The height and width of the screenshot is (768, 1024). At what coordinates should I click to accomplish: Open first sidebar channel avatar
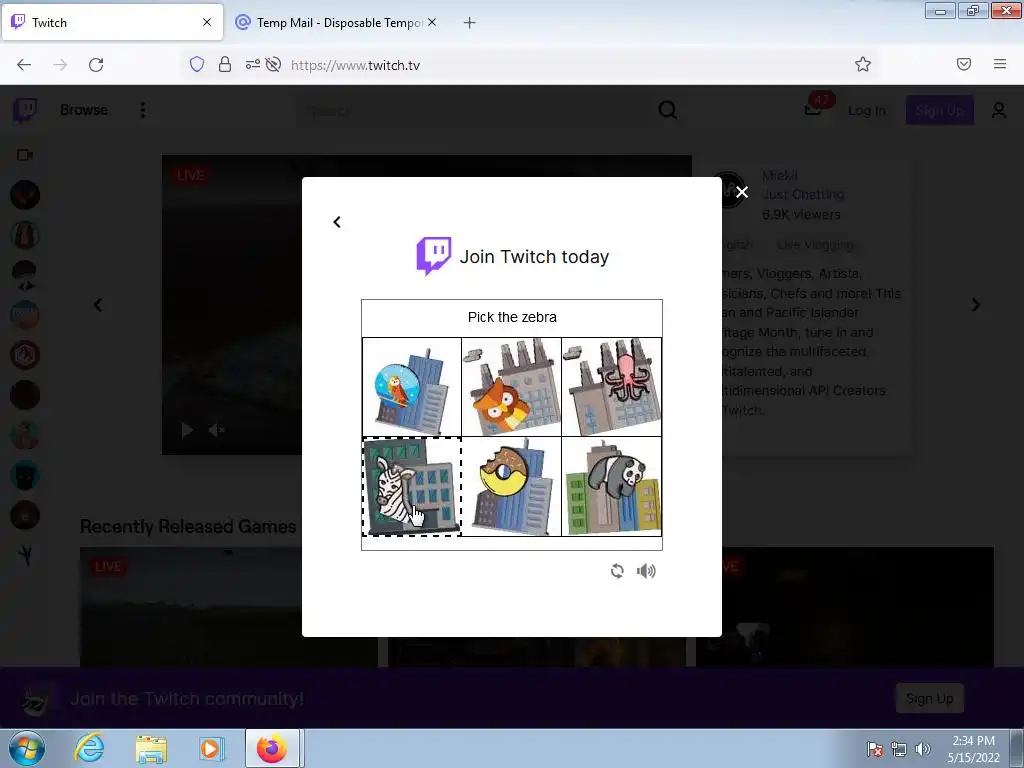pyautogui.click(x=25, y=195)
